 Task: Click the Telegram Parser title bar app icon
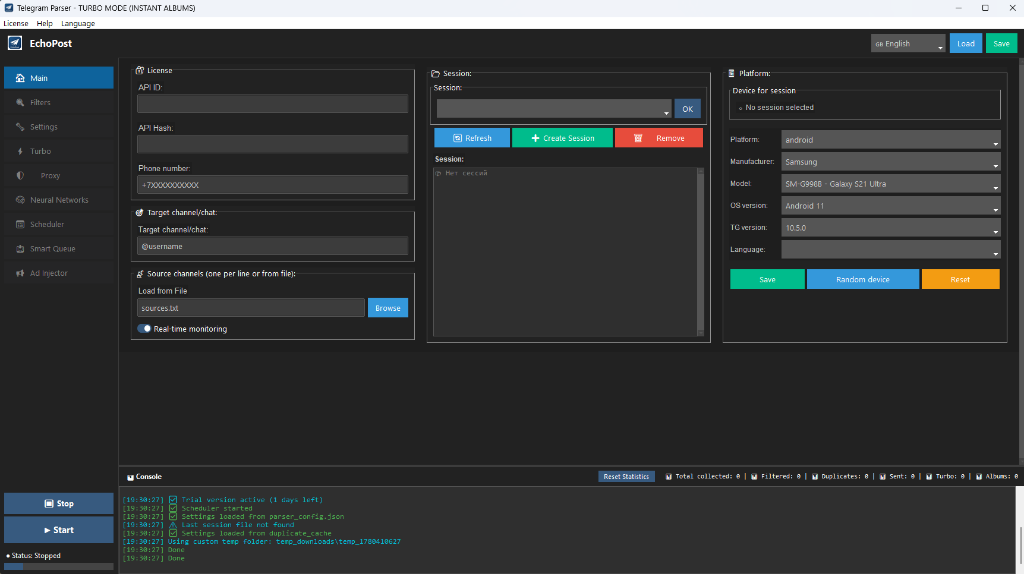(8, 8)
